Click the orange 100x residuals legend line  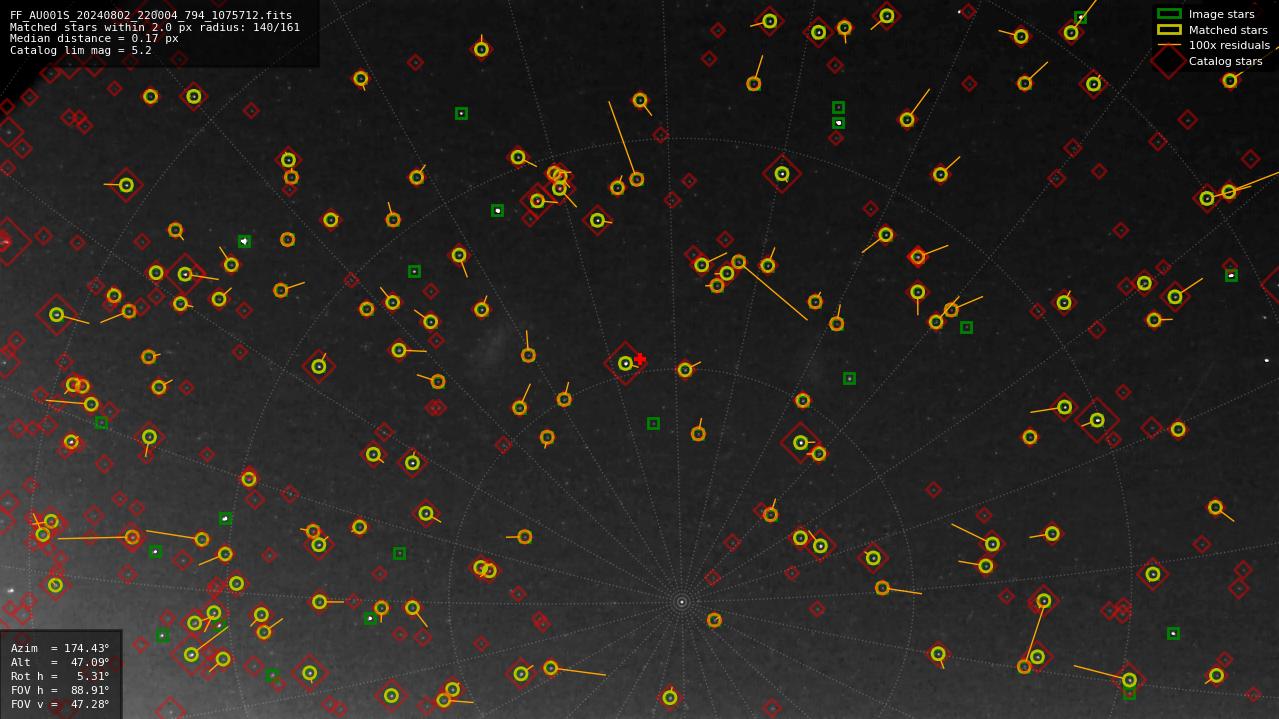(x=1169, y=45)
